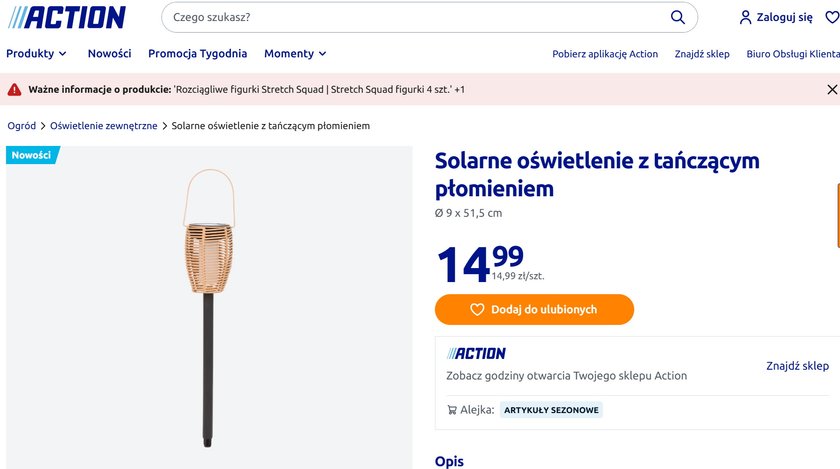Open Promocja Tygodnia page
The width and height of the screenshot is (840, 469).
pos(198,54)
